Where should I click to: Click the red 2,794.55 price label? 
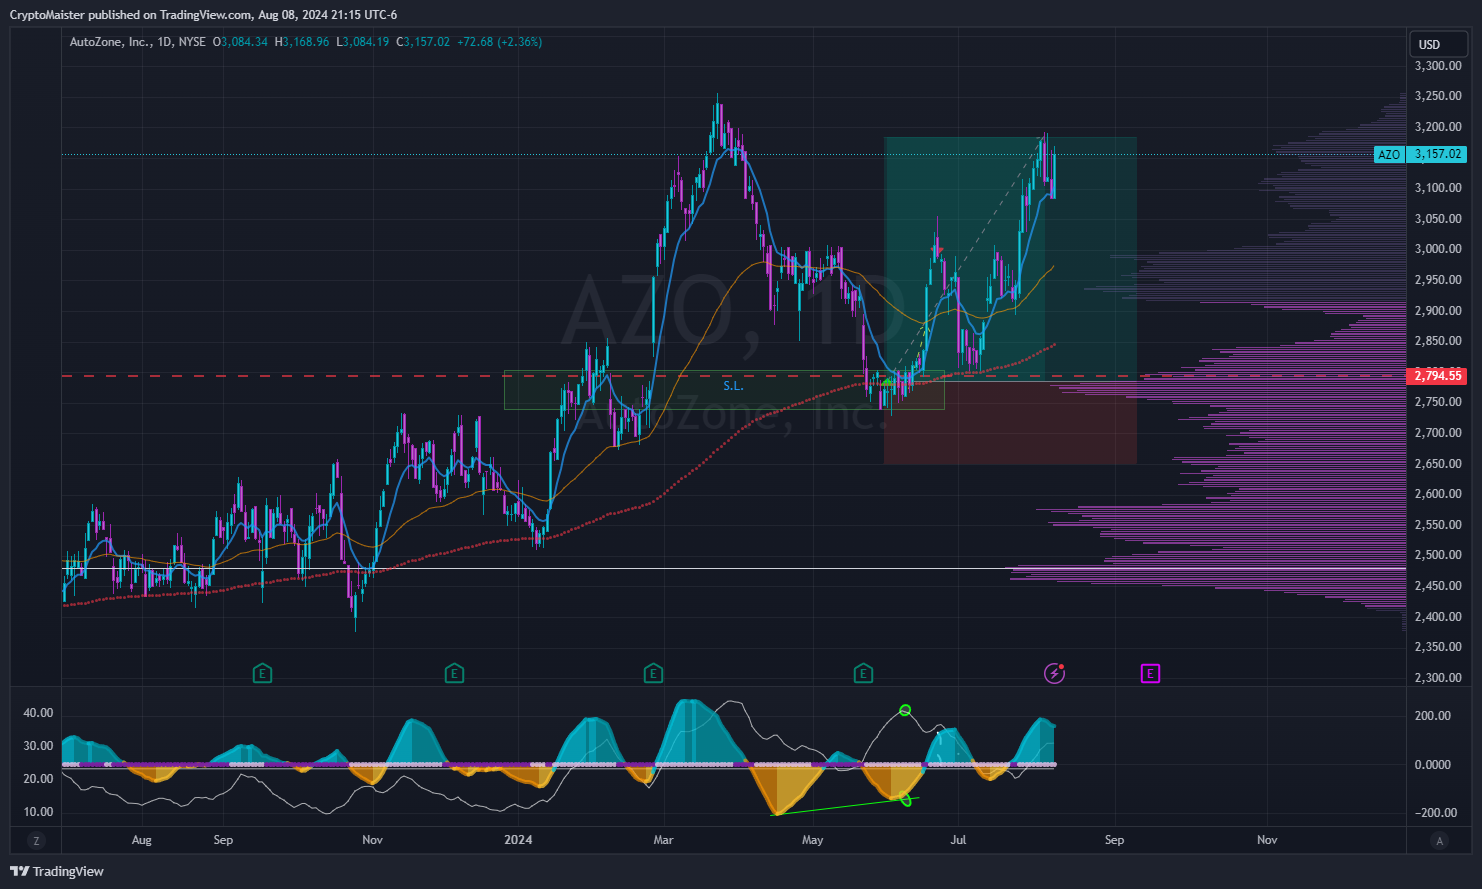pyautogui.click(x=1437, y=376)
